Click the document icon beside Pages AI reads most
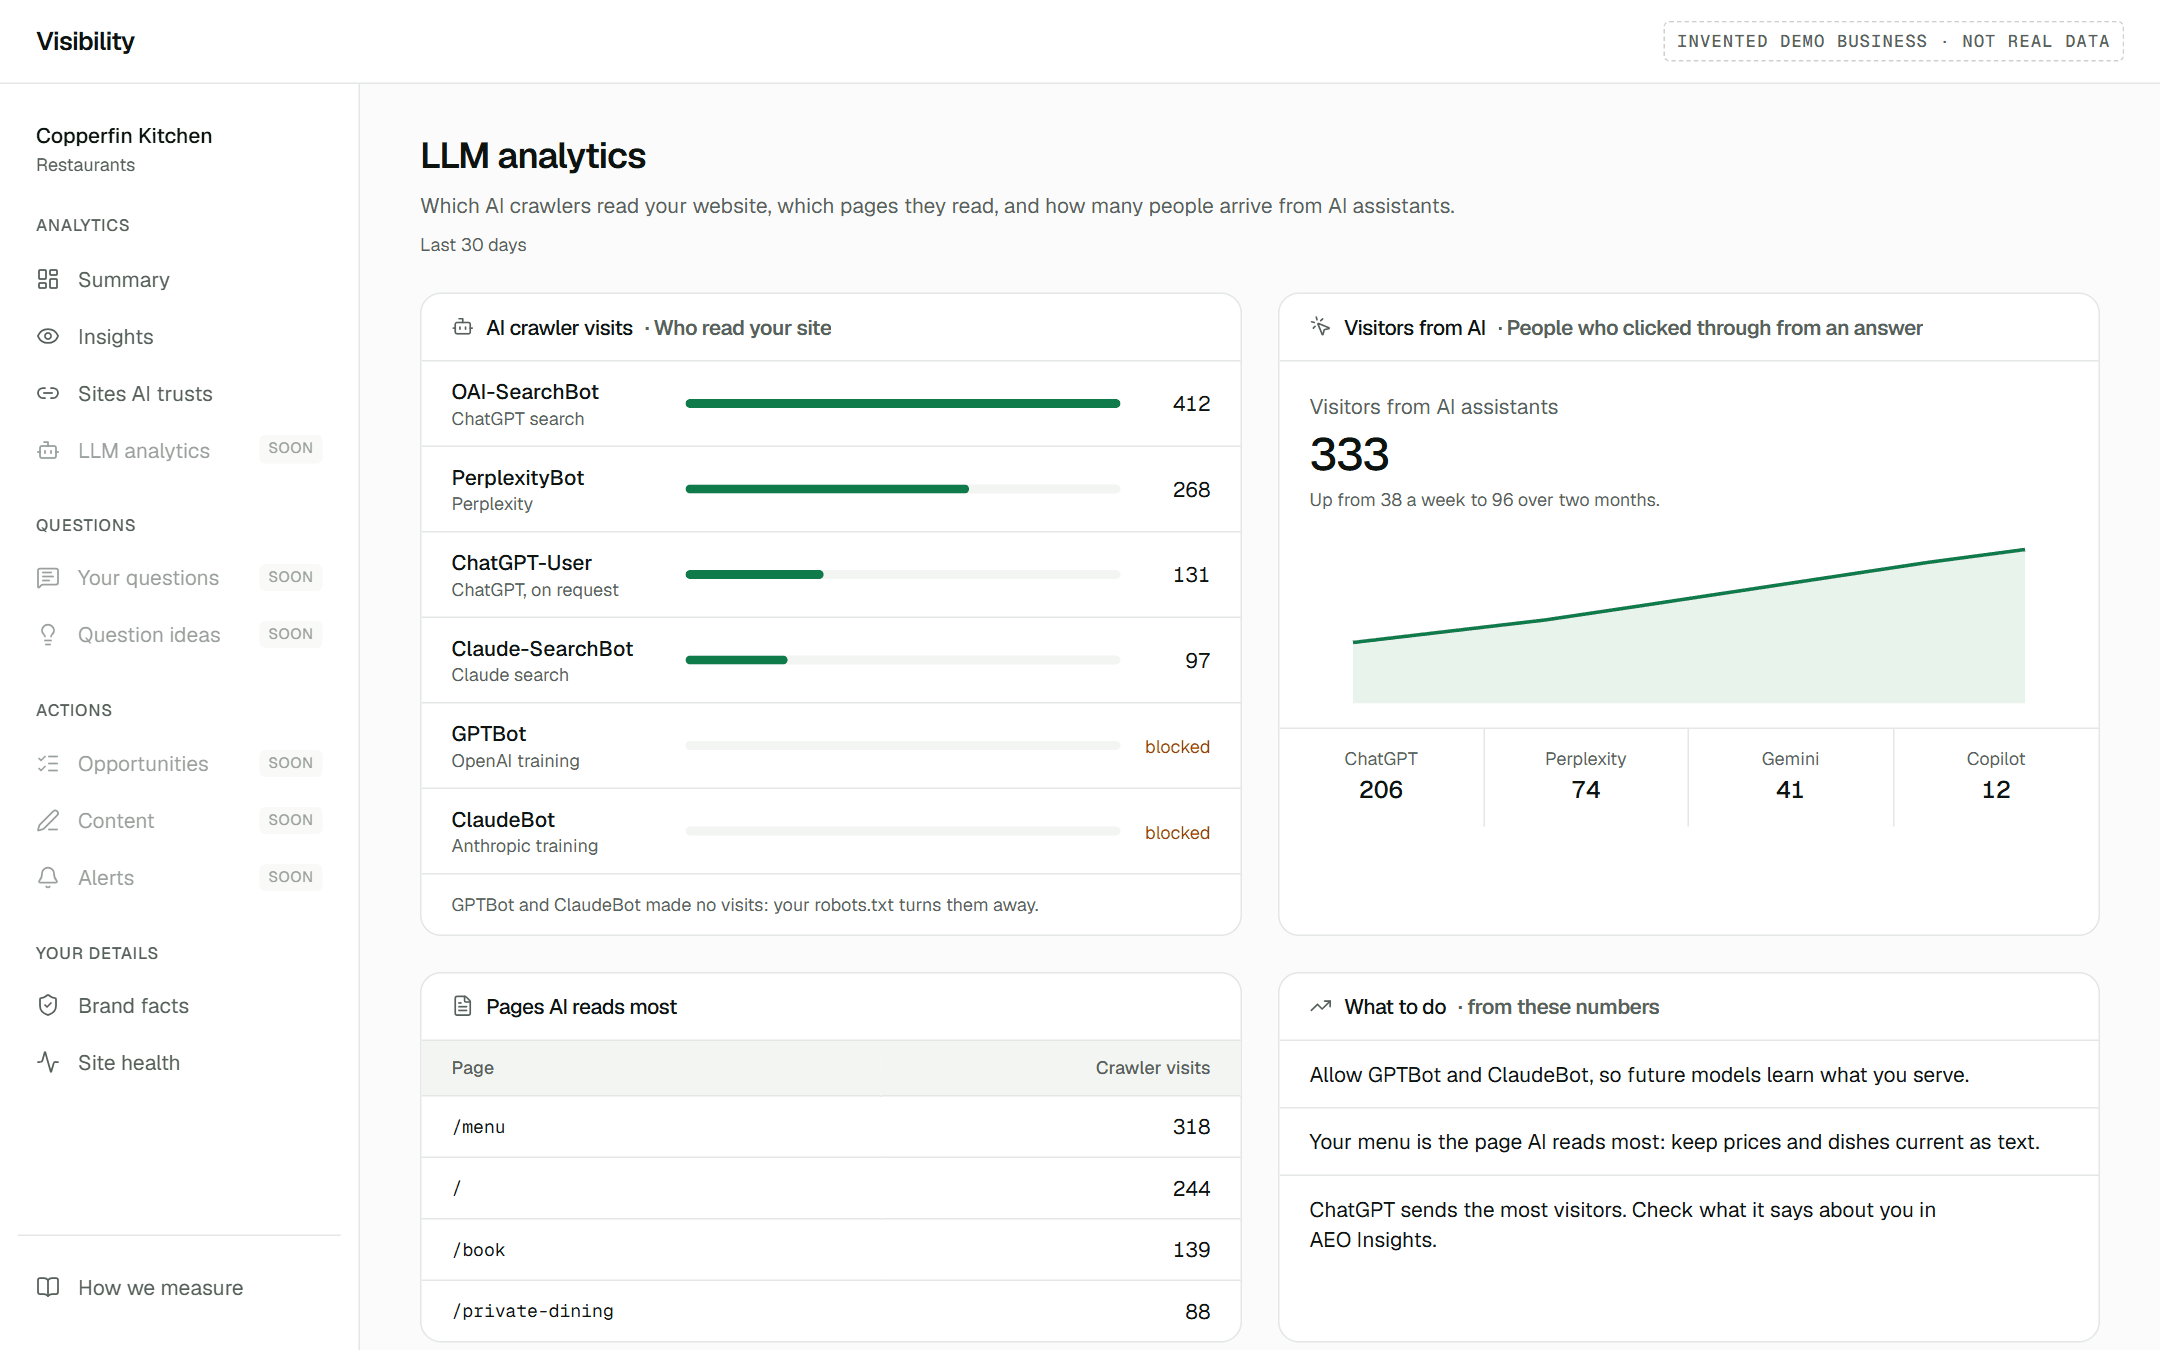Image resolution: width=2160 pixels, height=1350 pixels. tap(462, 1006)
